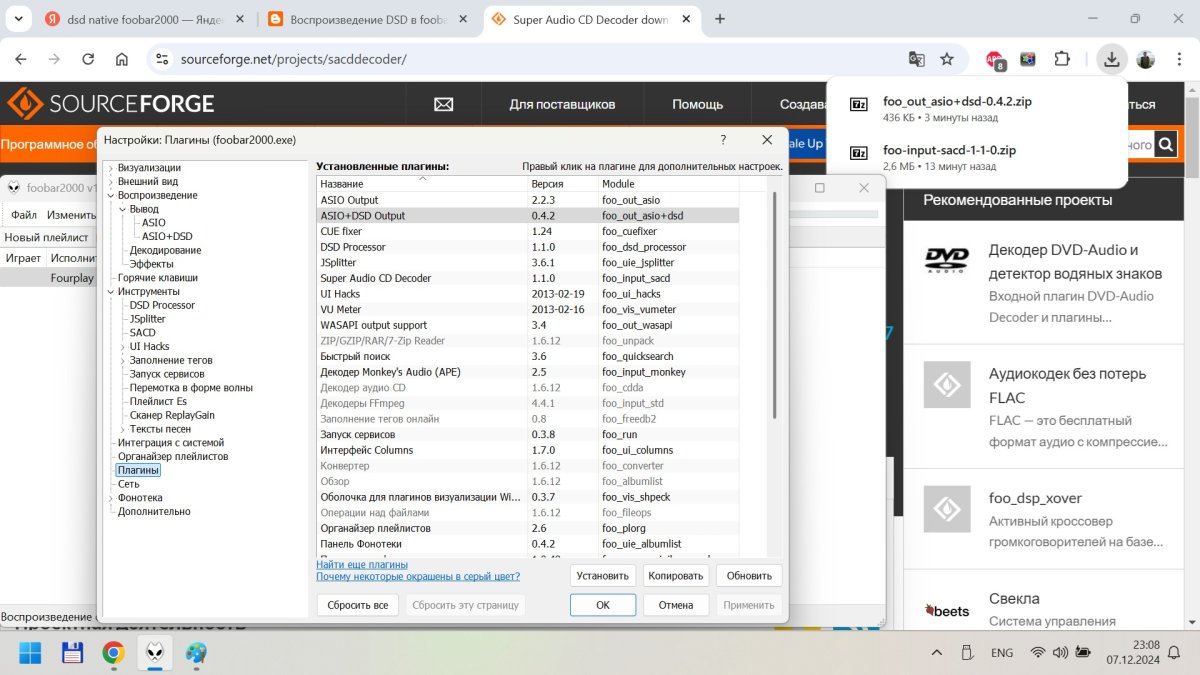1200x675 pixels.
Task: Switch to Chrome from taskbar
Action: click(x=113, y=653)
